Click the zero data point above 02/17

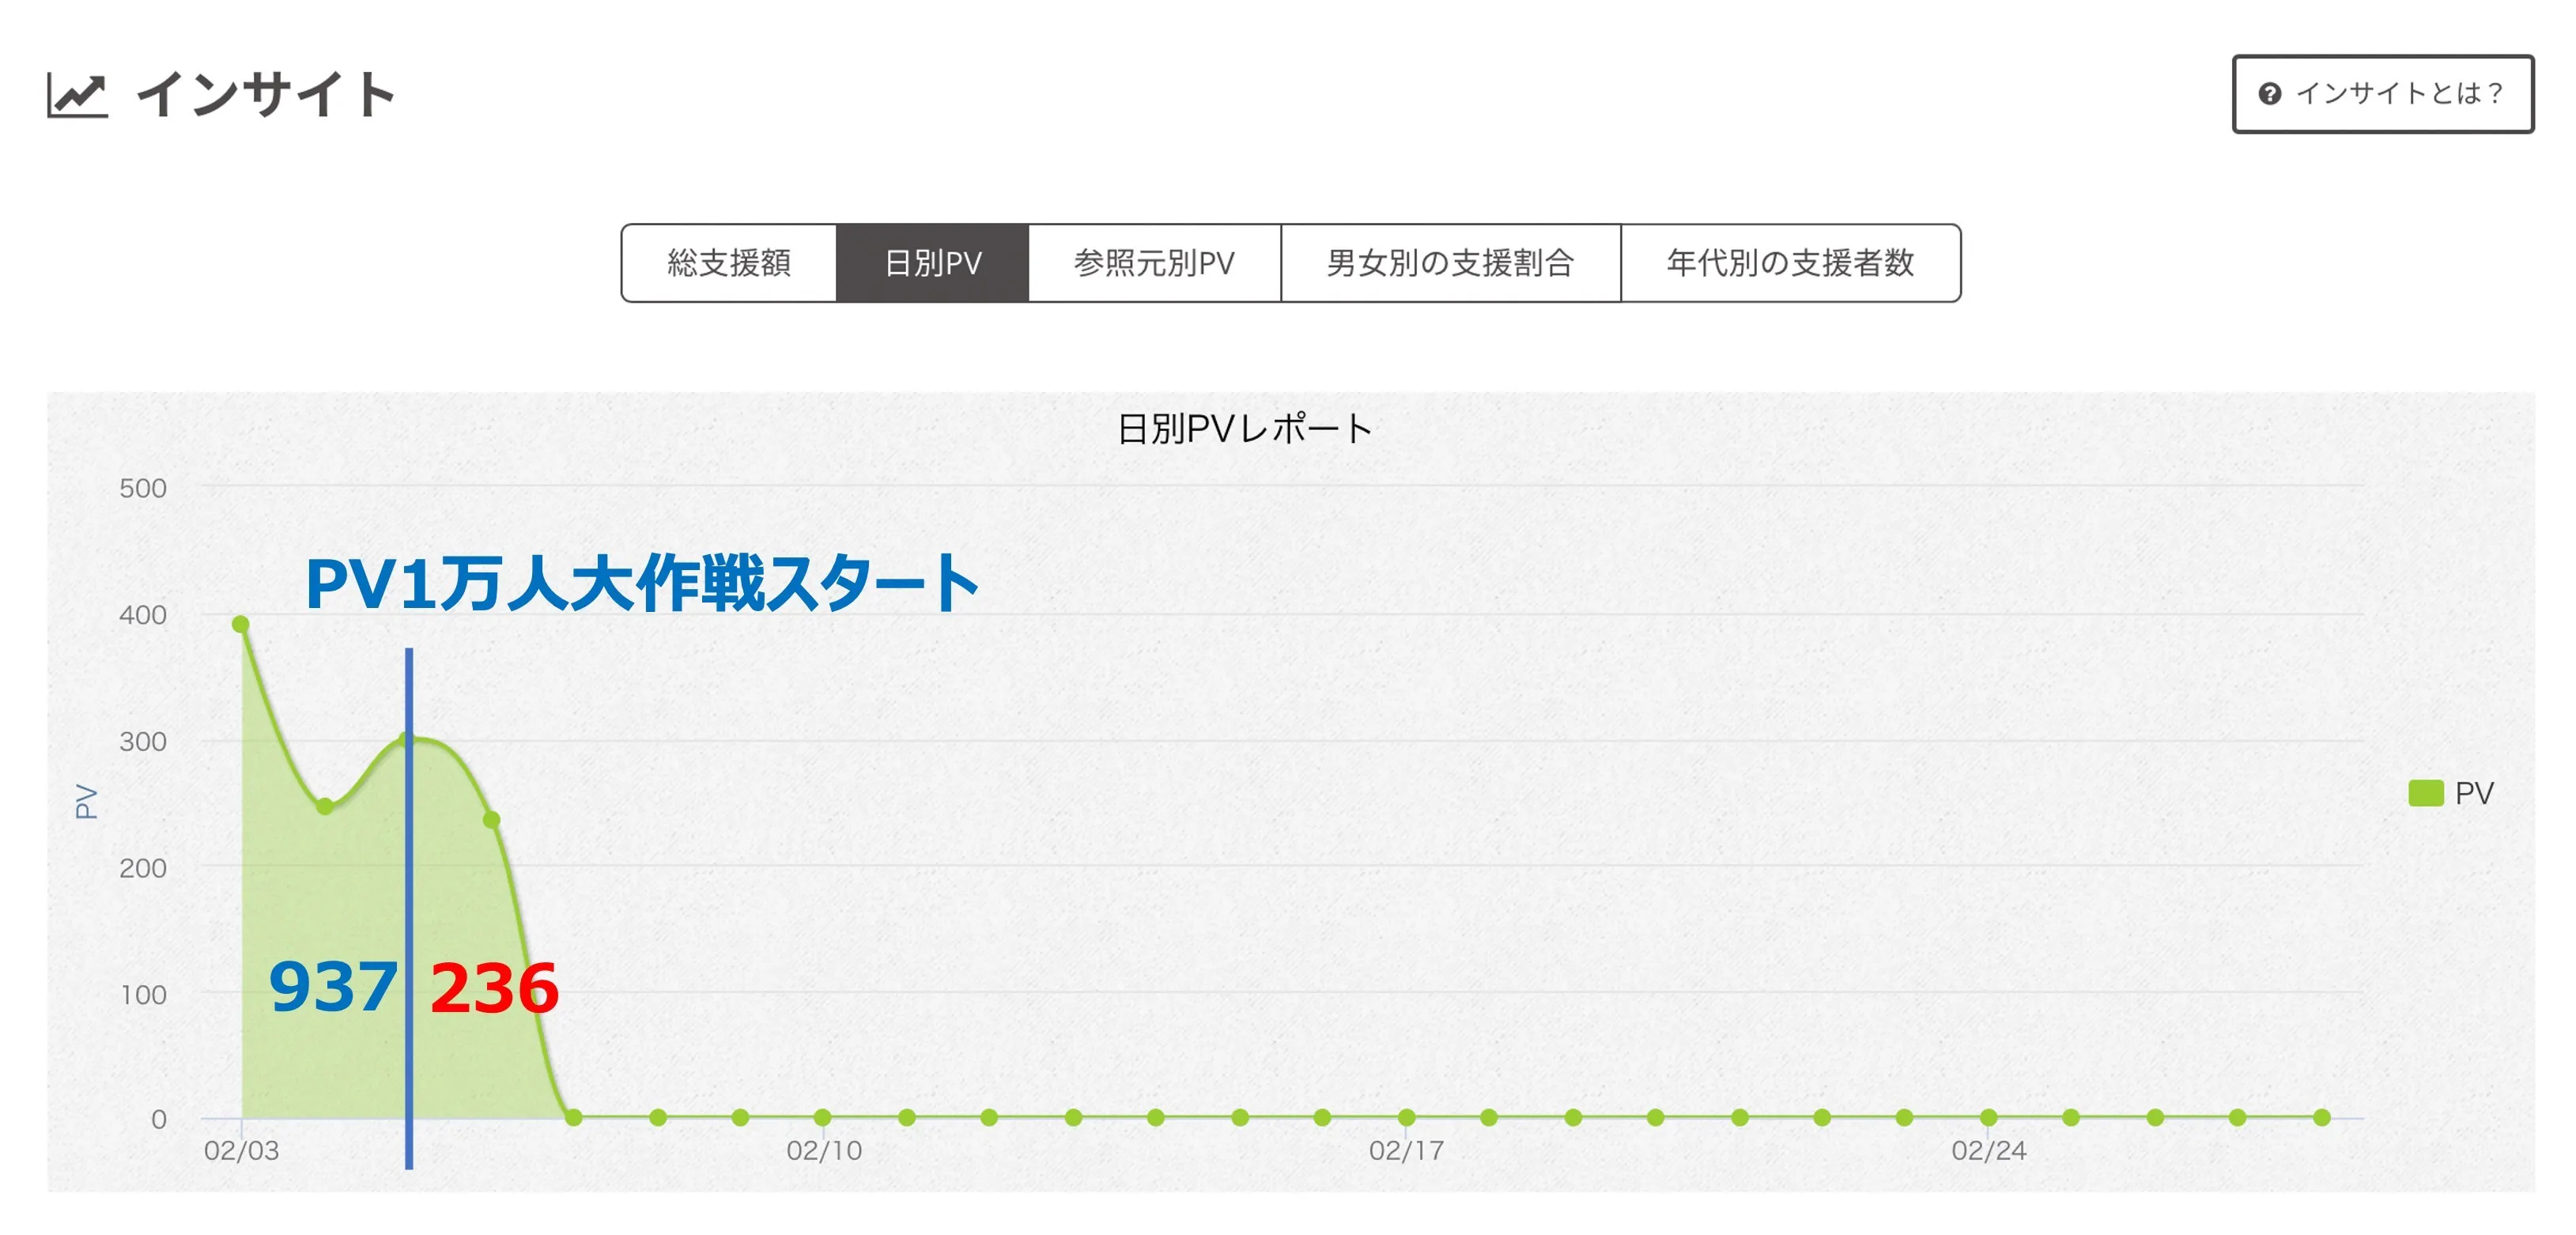1406,1117
